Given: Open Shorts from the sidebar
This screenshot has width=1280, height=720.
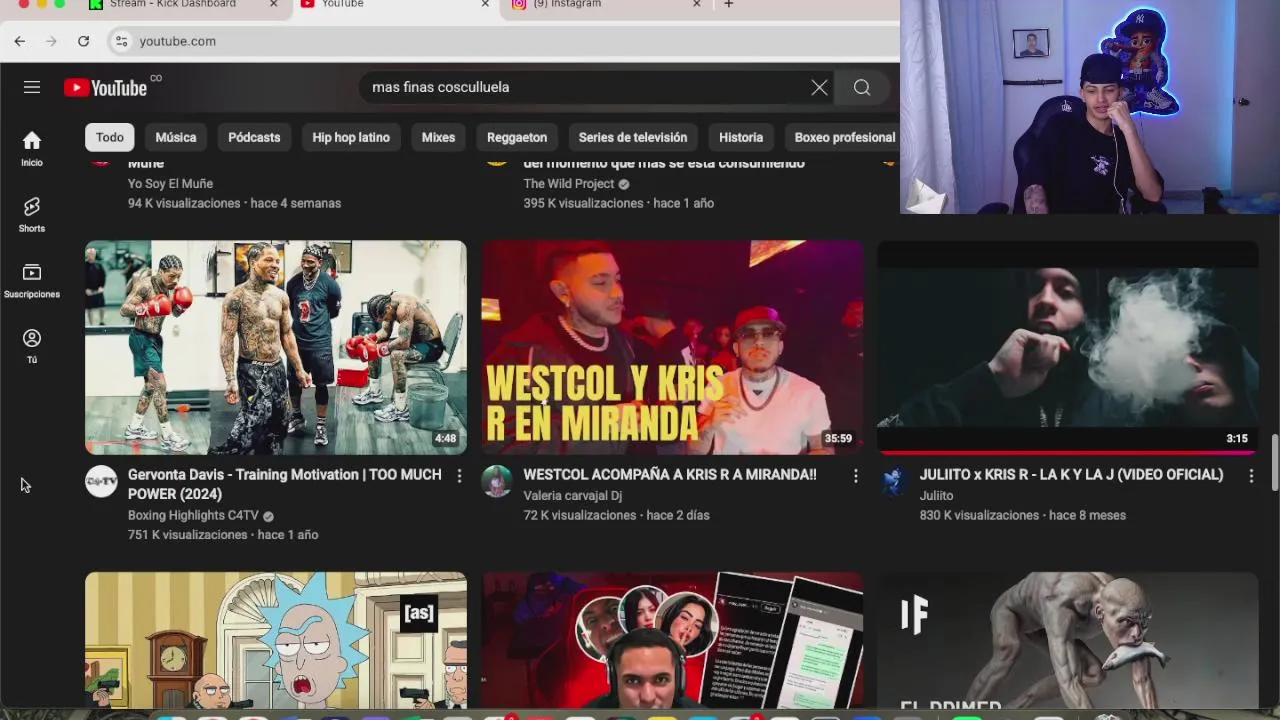Looking at the screenshot, I should point(32,214).
